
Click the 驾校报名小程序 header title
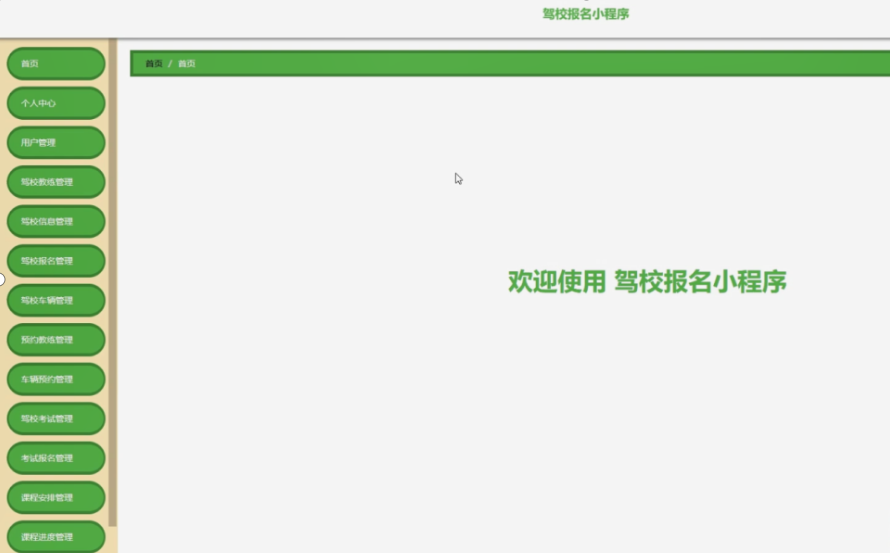pyautogui.click(x=586, y=14)
